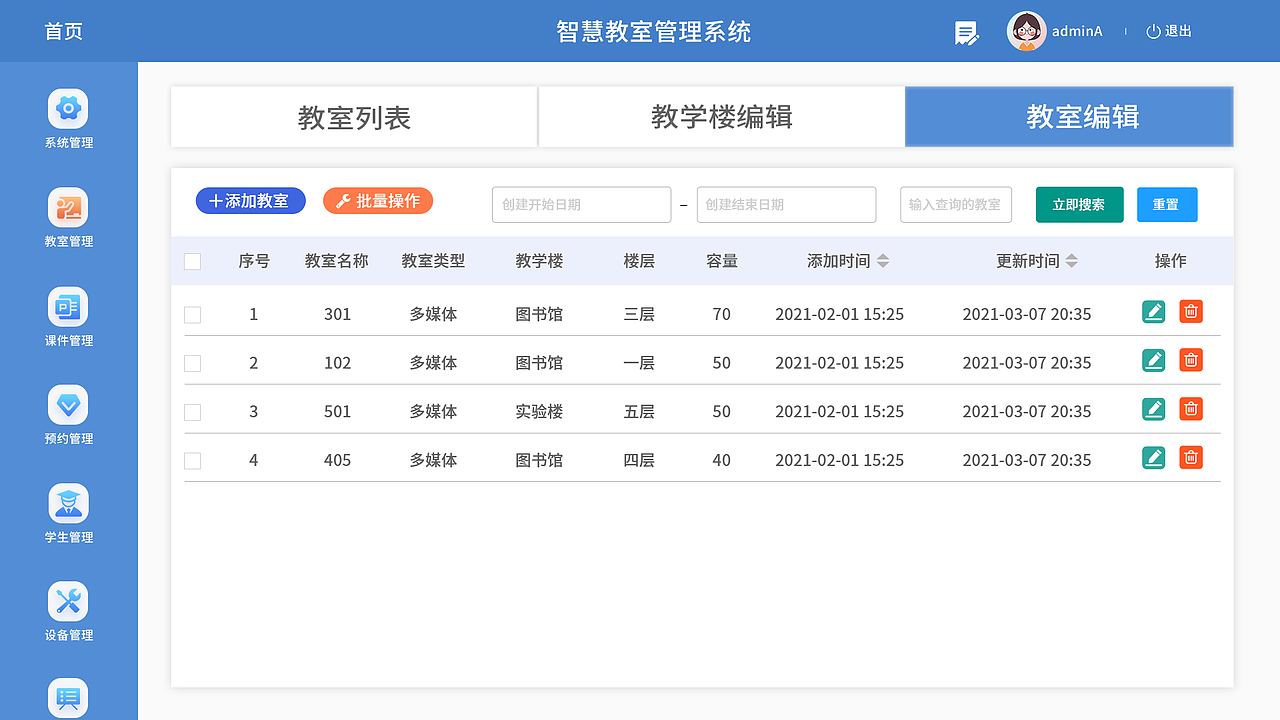Switch to 教室列表 tab
This screenshot has width=1280, height=720.
click(x=354, y=117)
